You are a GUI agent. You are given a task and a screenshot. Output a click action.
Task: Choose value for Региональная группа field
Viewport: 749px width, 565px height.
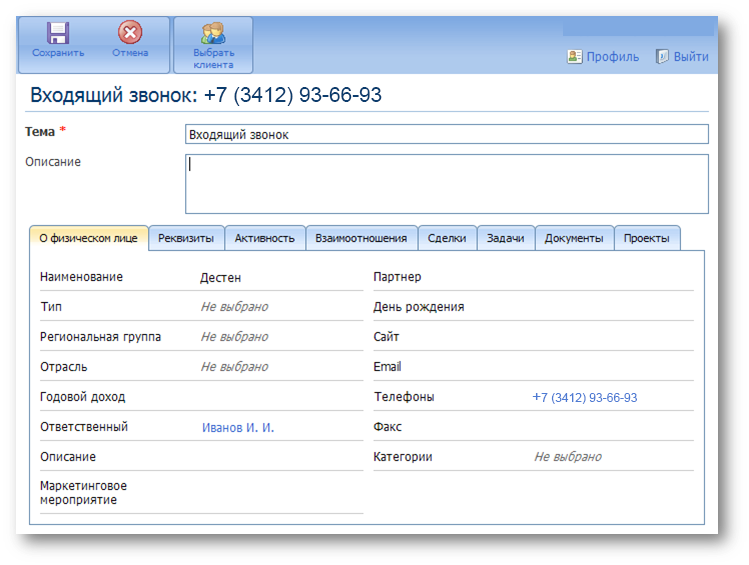click(x=235, y=337)
